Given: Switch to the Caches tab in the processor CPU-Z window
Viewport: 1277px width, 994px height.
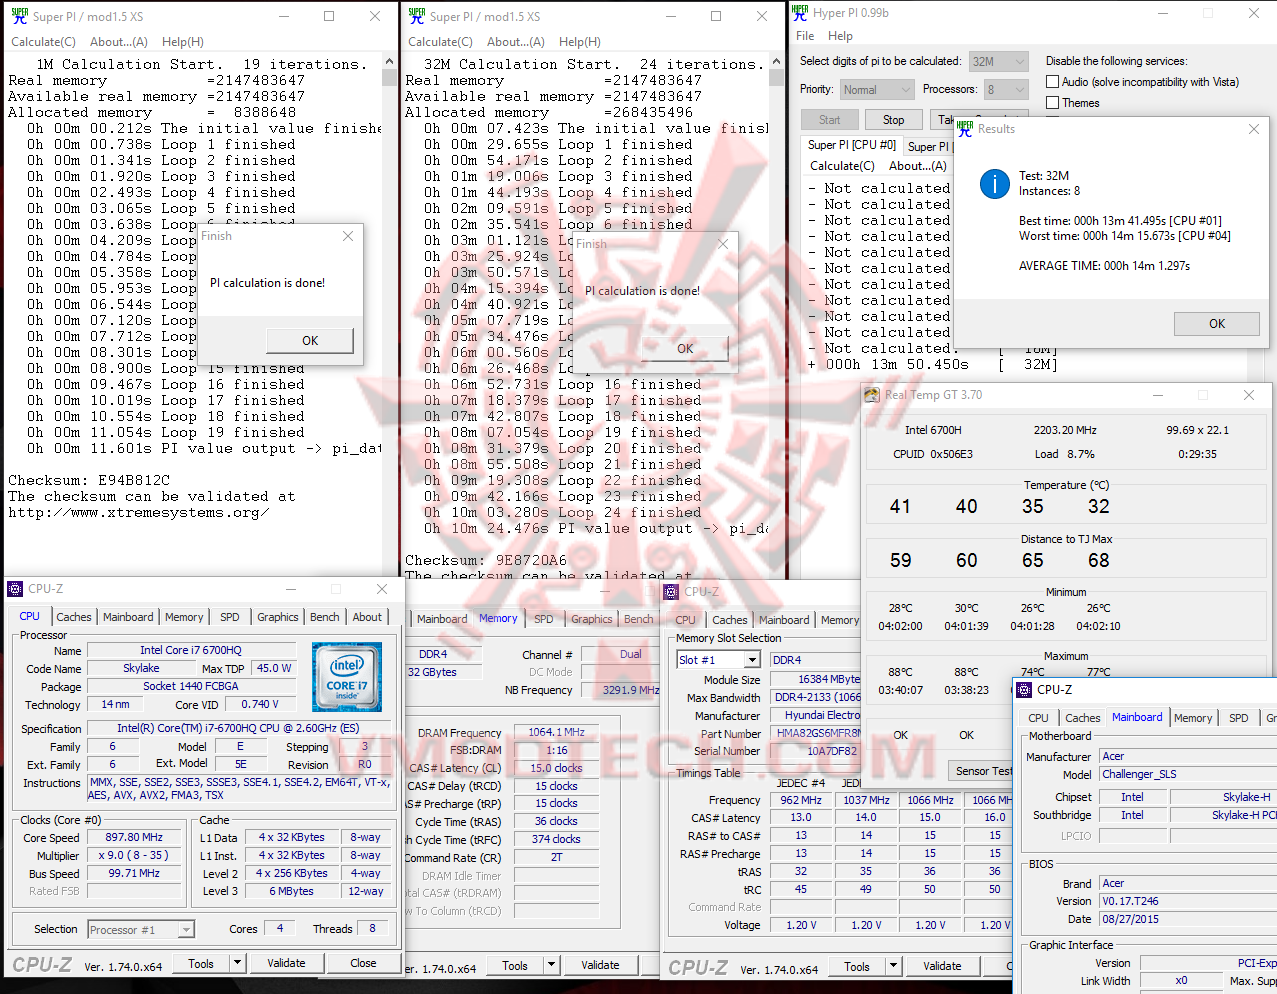Looking at the screenshot, I should (74, 617).
